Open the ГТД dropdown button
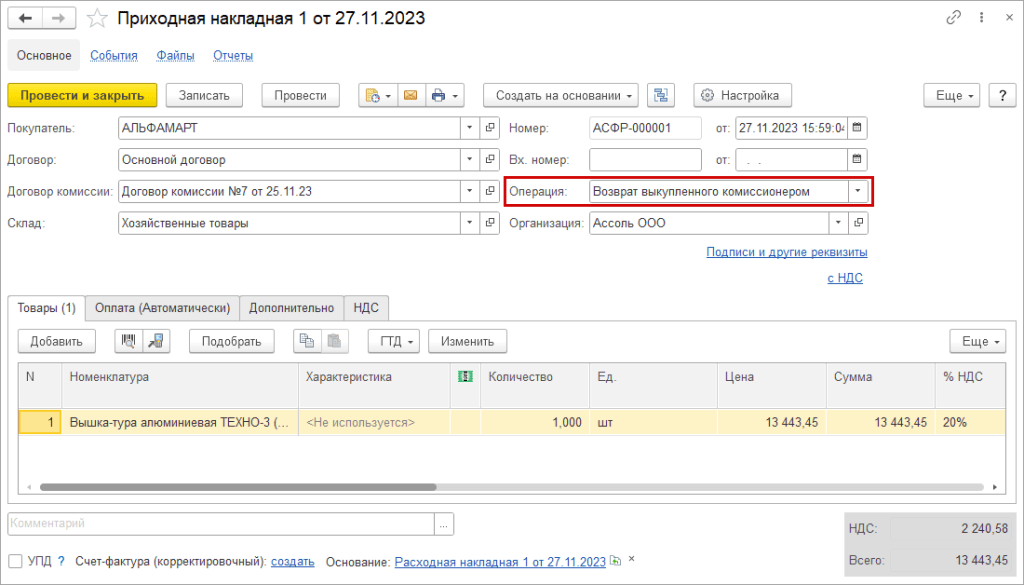This screenshot has width=1024, height=585. (x=394, y=341)
